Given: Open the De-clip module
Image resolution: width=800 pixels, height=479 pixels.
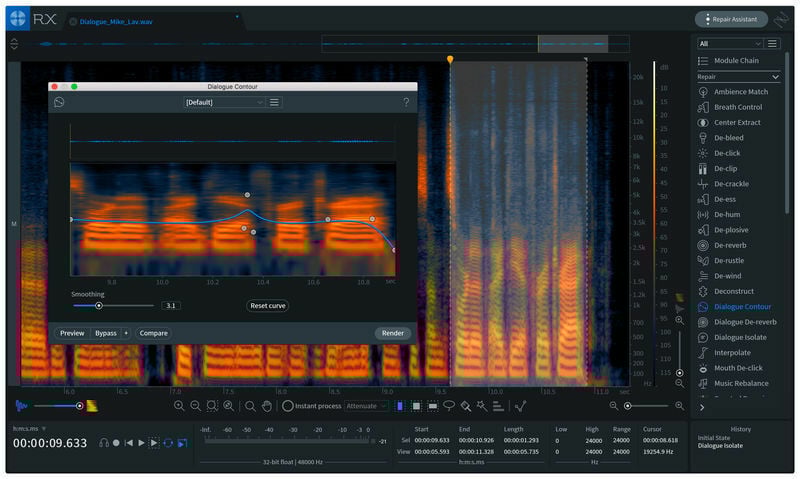Looking at the screenshot, I should pos(717,168).
